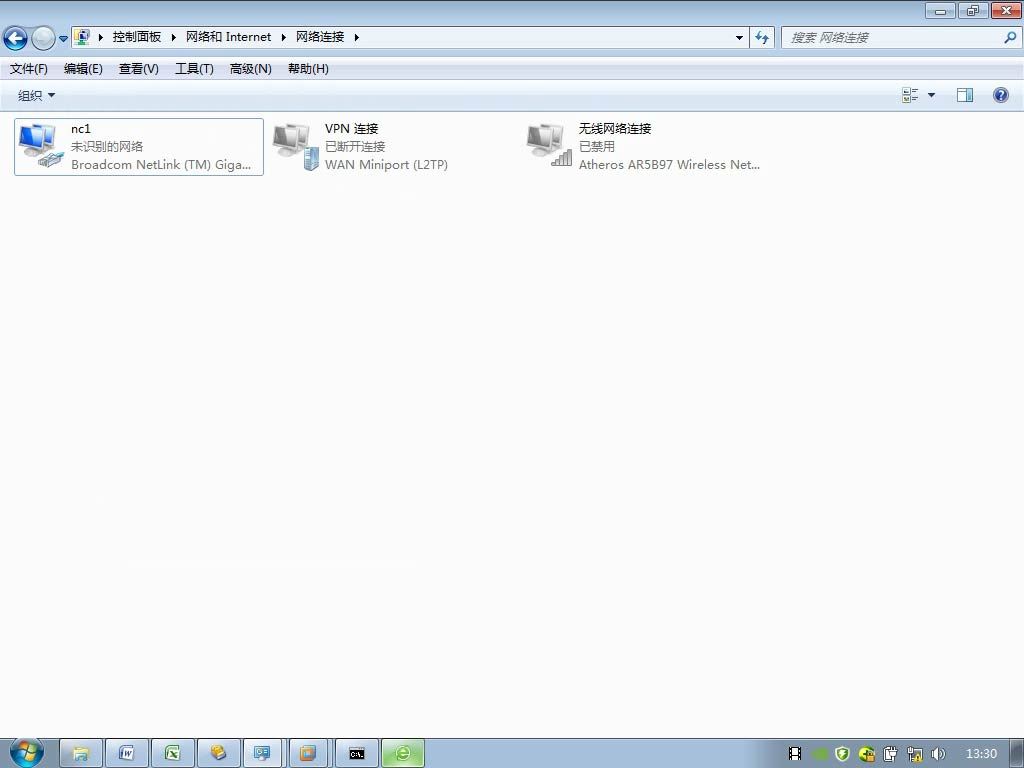Screen dimensions: 1024x768
Task: Click the Back navigation arrow
Action: pyautogui.click(x=15, y=38)
